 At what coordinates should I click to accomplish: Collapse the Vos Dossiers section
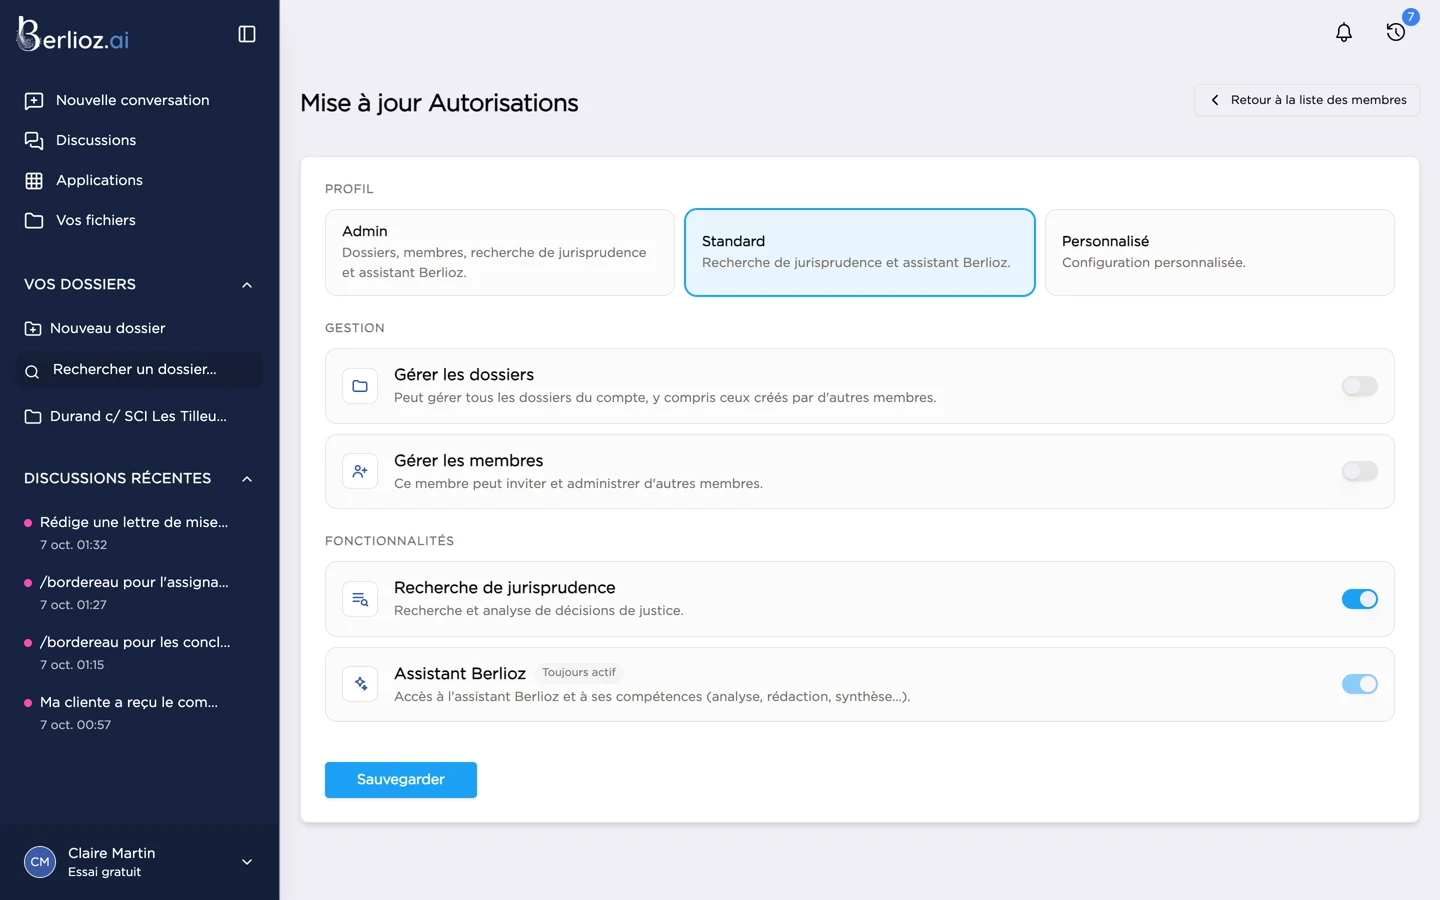(247, 285)
